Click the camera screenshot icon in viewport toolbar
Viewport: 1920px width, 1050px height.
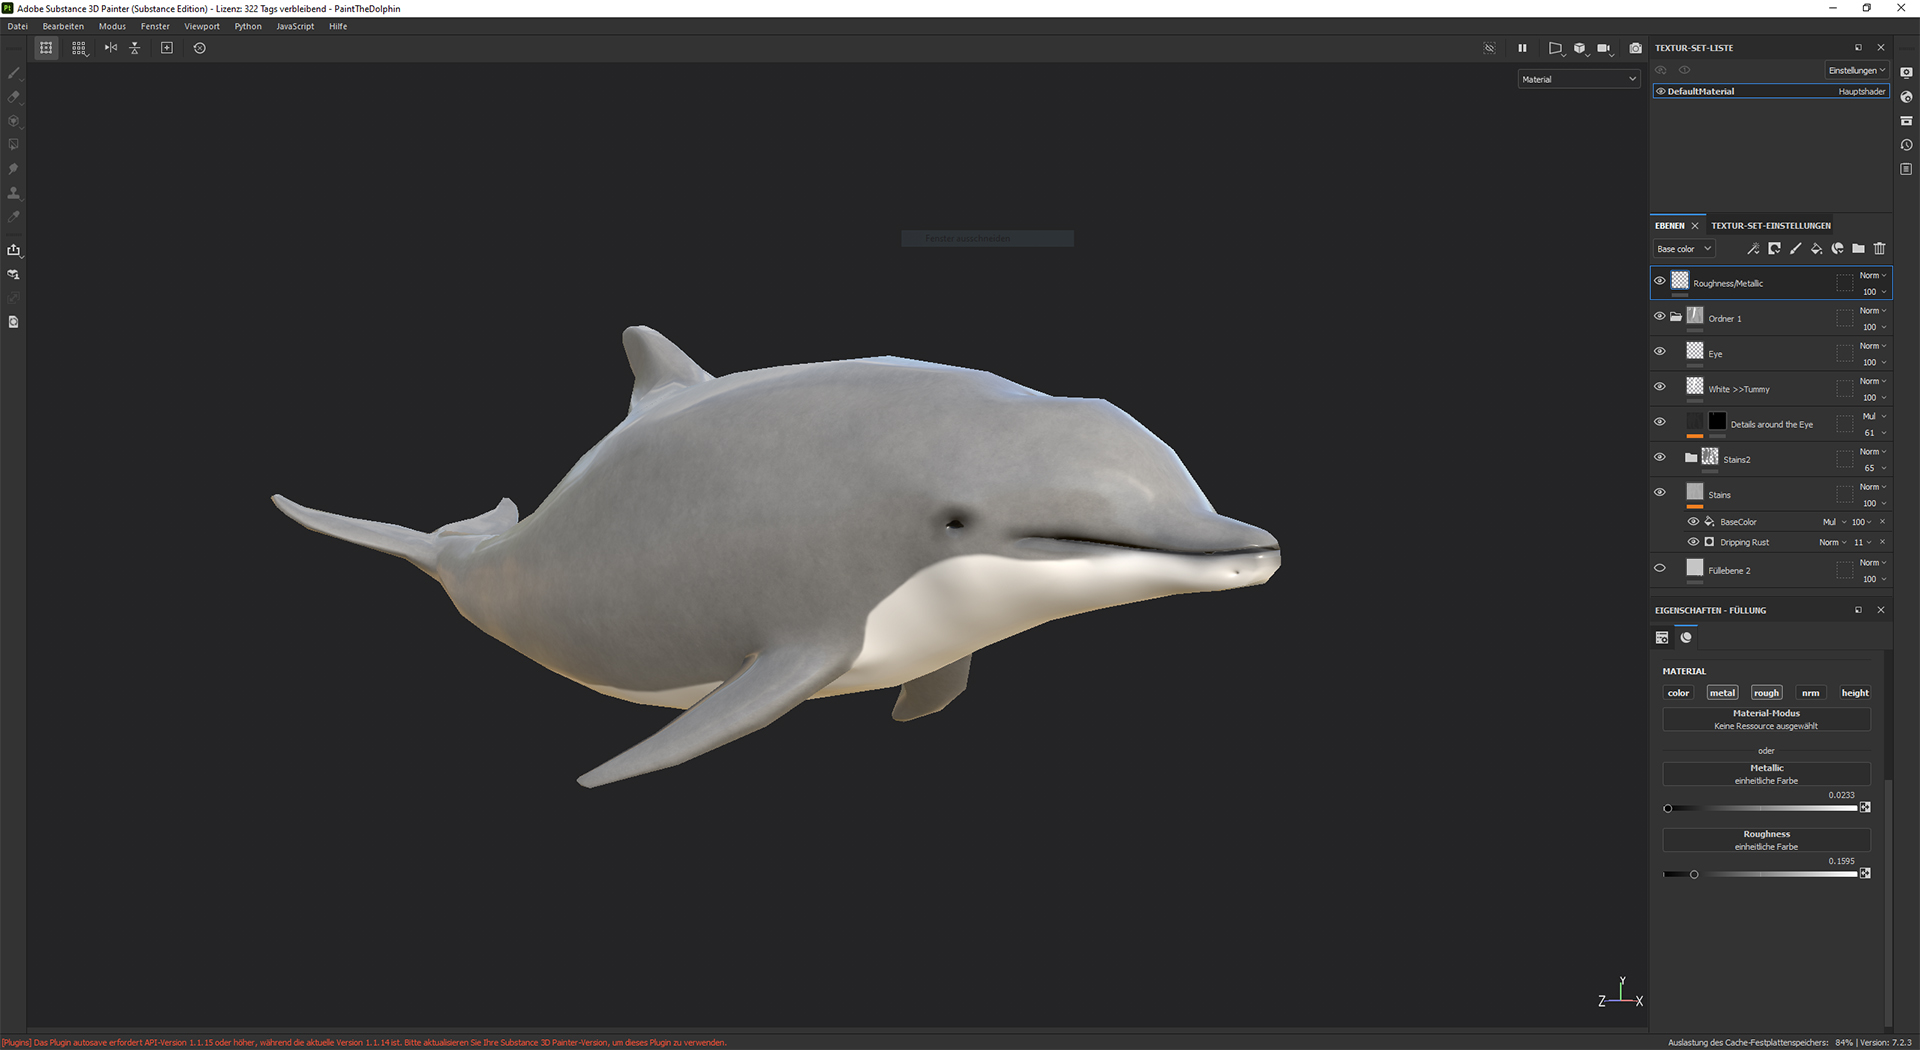pyautogui.click(x=1635, y=48)
